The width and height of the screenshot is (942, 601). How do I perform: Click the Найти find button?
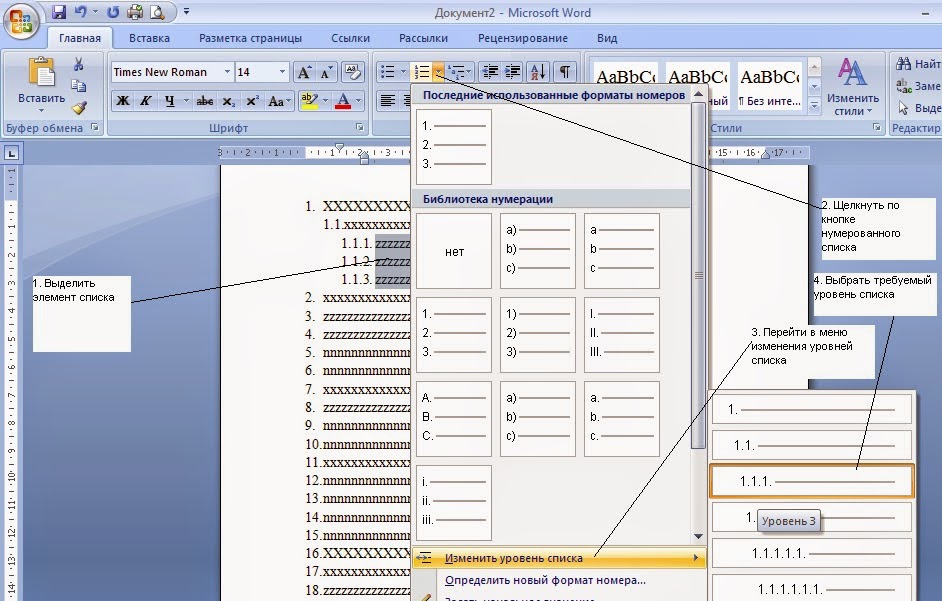click(x=917, y=64)
